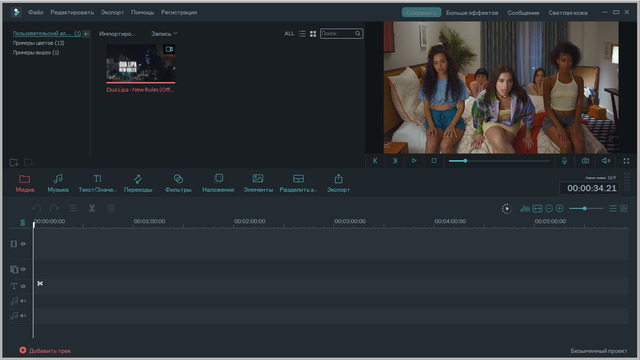Switch media library to list view

(x=302, y=34)
